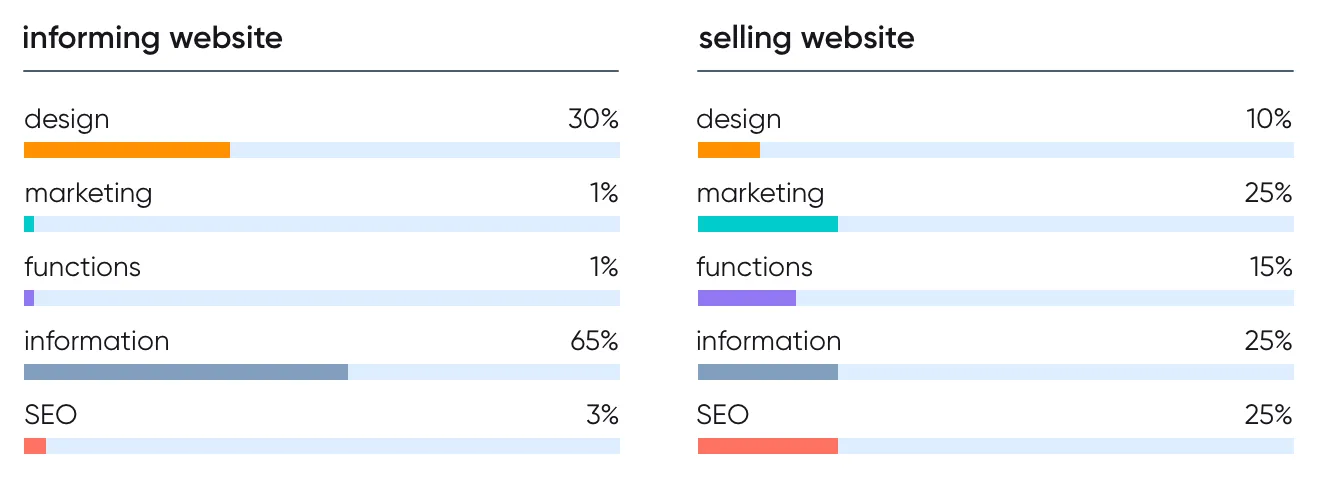
Task: Click the gray-blue information bar under selling website
Action: tap(768, 372)
